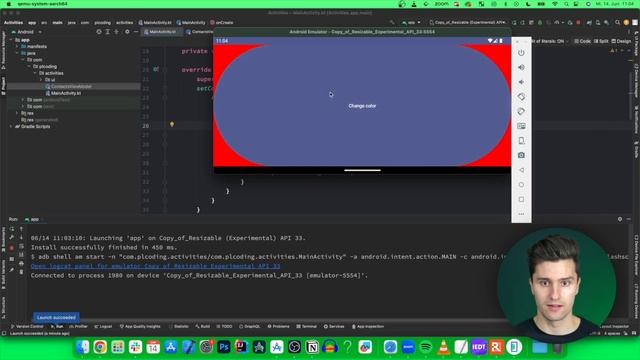Expand the res folder
The image size is (640, 360).
(x=17, y=113)
